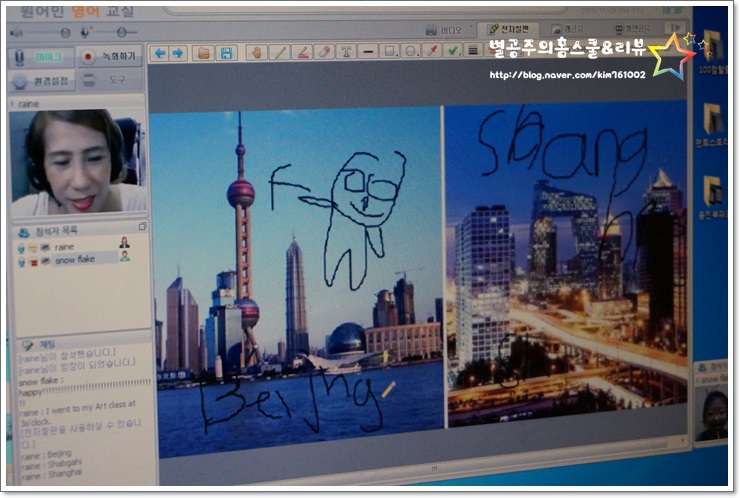Toggle raine's microphone status icon
740x498 pixels.
tap(21, 248)
